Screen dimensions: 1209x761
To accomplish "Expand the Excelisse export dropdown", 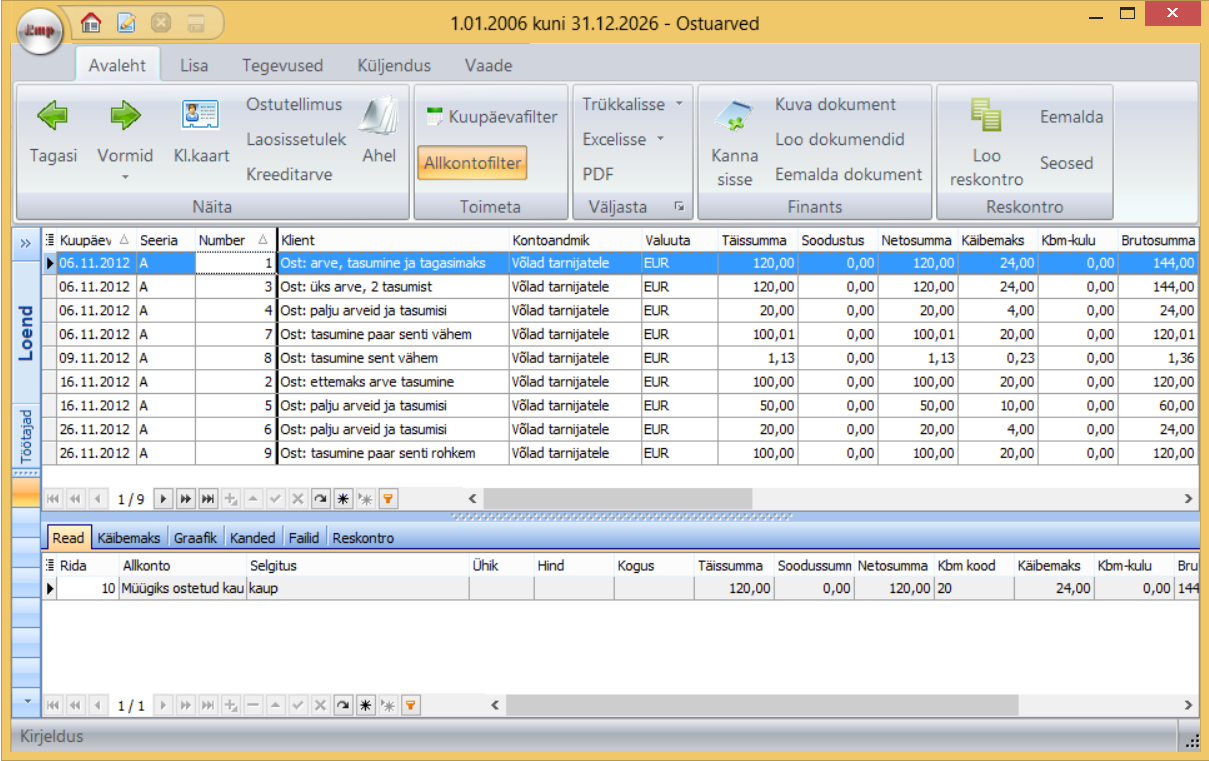I will pos(660,139).
